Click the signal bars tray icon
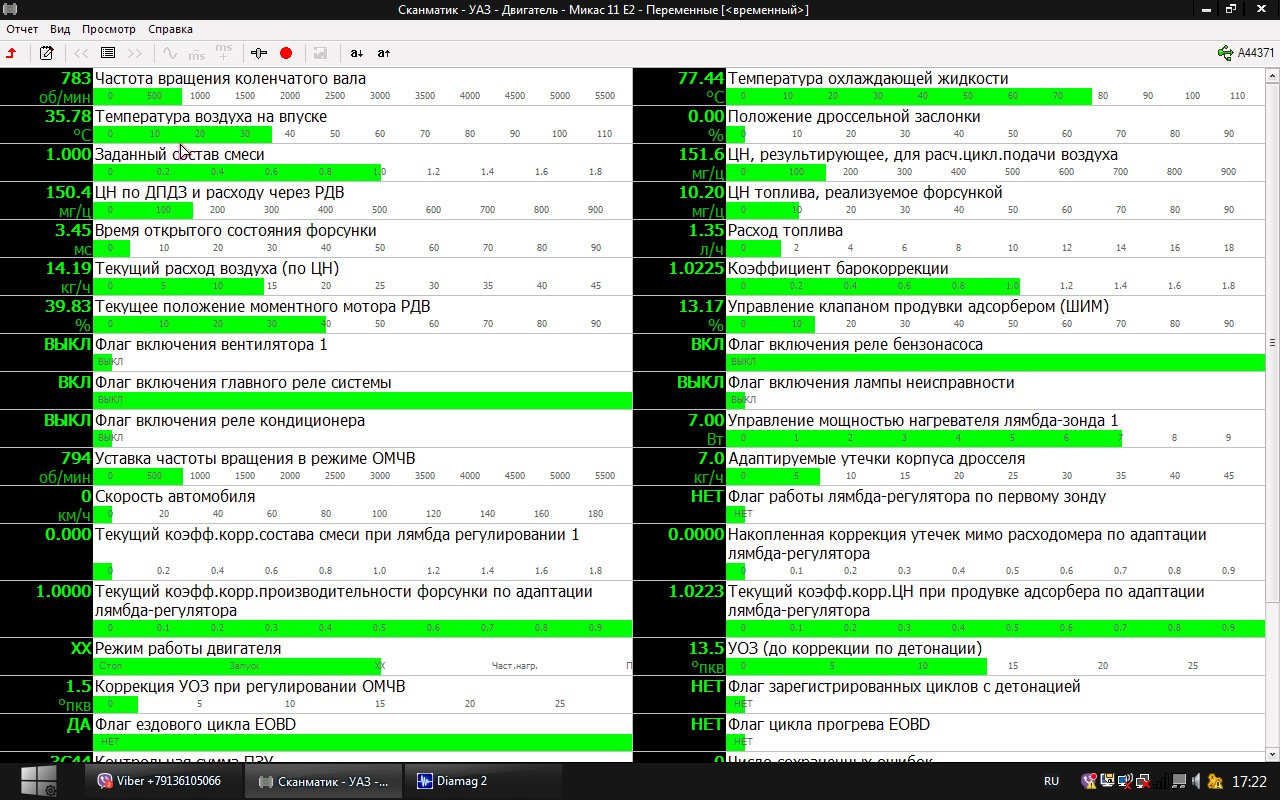Viewport: 1280px width, 800px height. click(x=1161, y=781)
